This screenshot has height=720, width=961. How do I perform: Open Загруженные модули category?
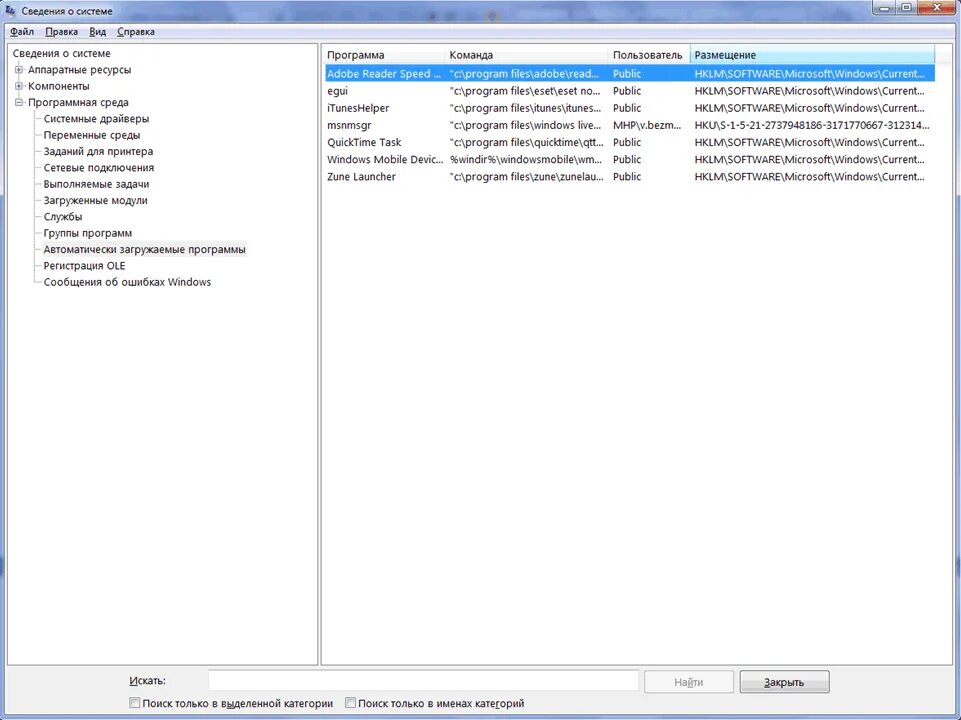click(96, 200)
